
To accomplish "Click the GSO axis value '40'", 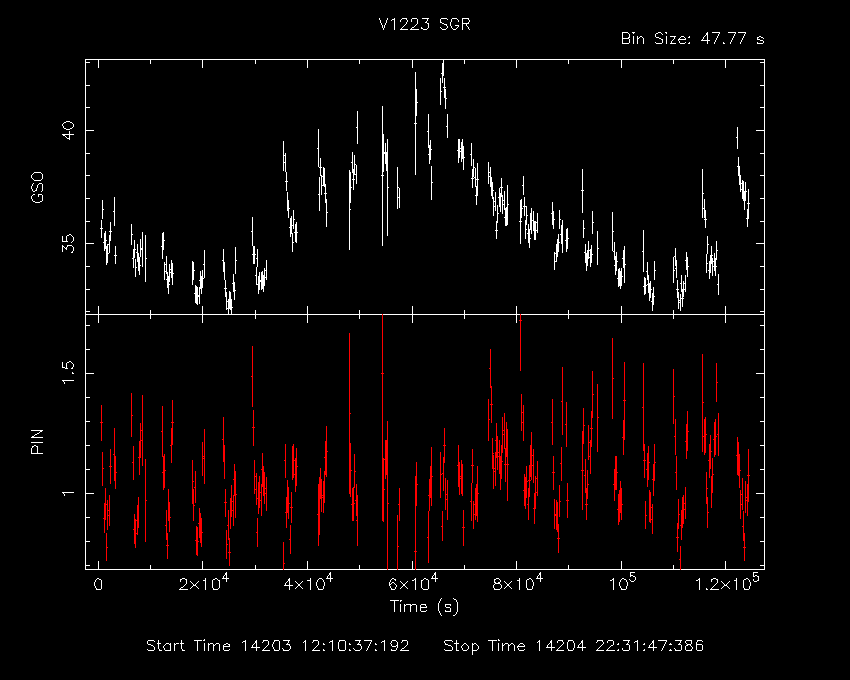I will coord(68,130).
